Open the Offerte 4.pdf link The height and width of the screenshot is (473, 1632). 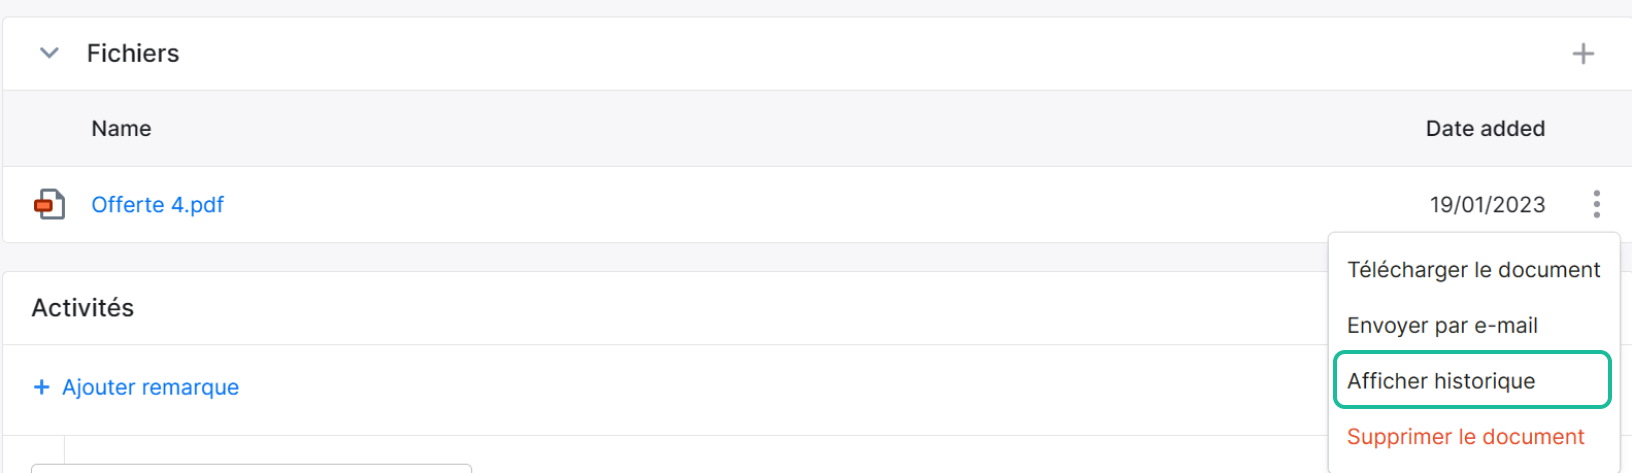(157, 204)
